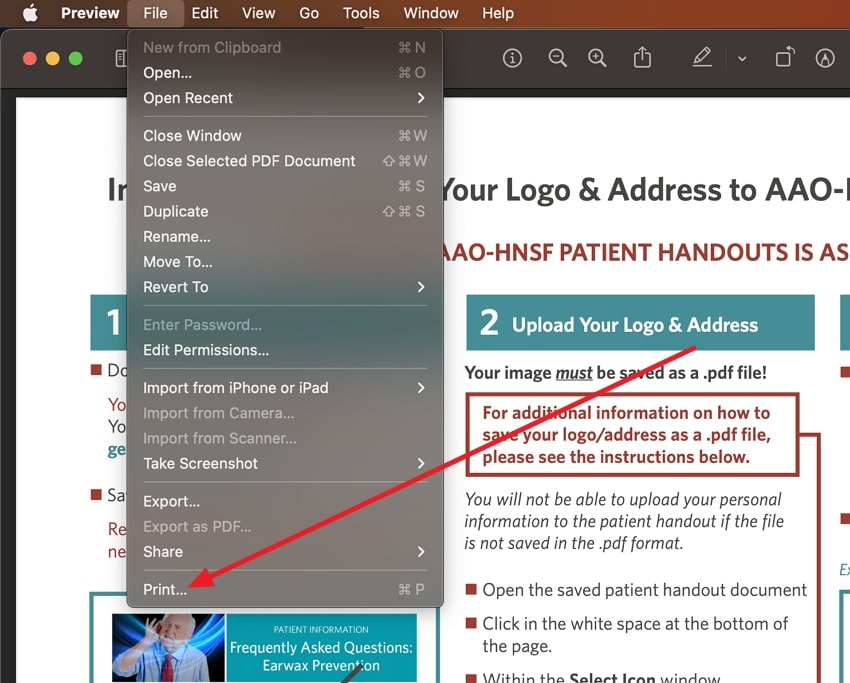Choose Export... from the File menu
This screenshot has width=850, height=683.
(x=285, y=501)
